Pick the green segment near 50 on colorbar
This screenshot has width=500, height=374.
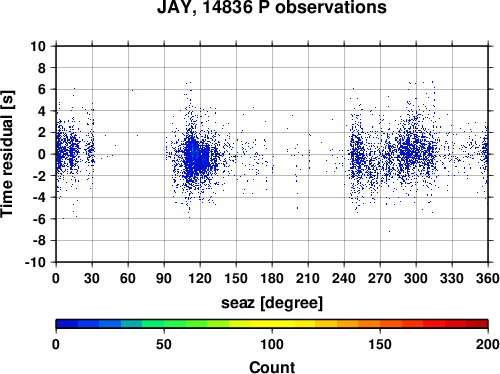[x=164, y=324]
